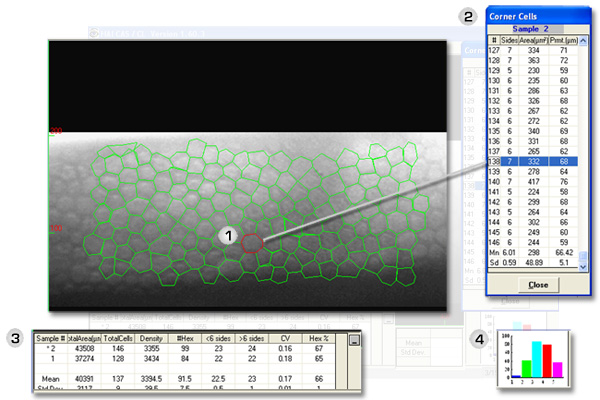Click the Mean row label in summary table
Viewport: 600px width, 400px height.
pyautogui.click(x=51, y=379)
